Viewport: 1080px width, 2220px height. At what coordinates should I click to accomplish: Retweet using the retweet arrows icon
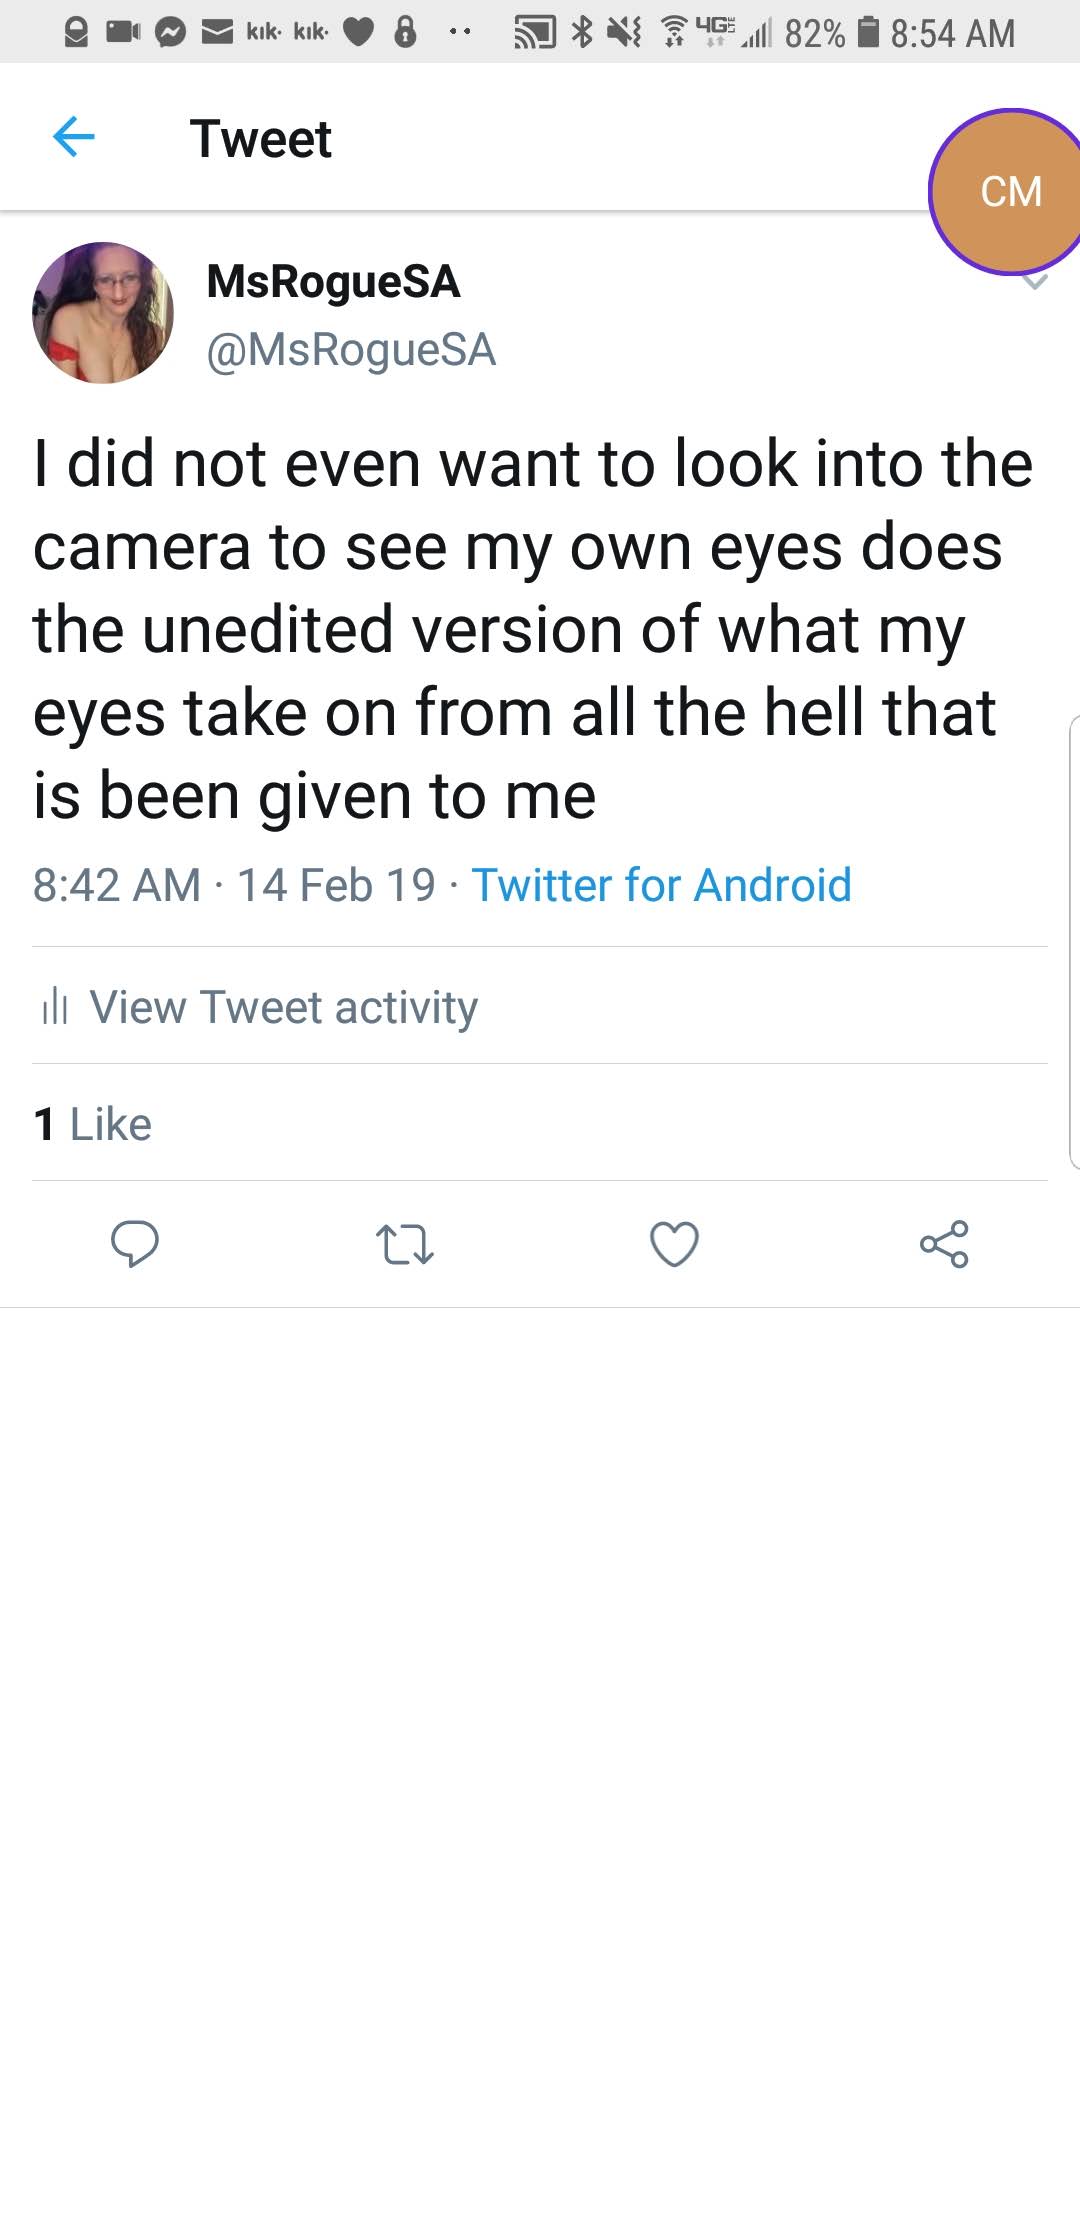tap(404, 1244)
